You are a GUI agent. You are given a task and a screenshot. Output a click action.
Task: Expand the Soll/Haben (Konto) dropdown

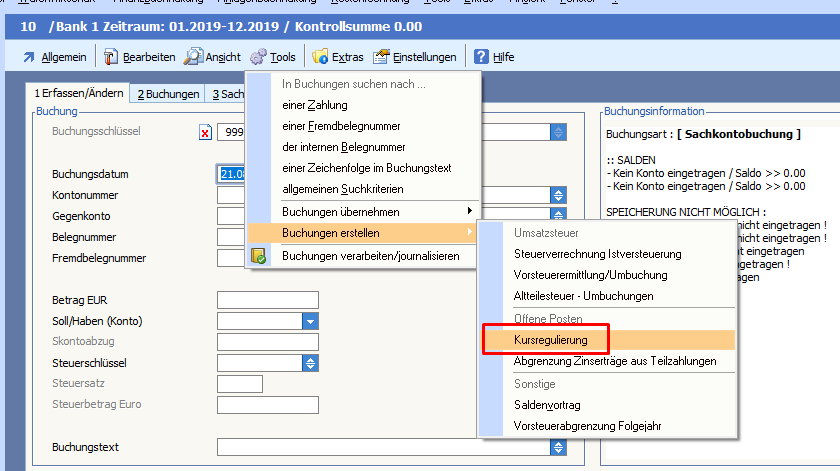click(x=310, y=321)
